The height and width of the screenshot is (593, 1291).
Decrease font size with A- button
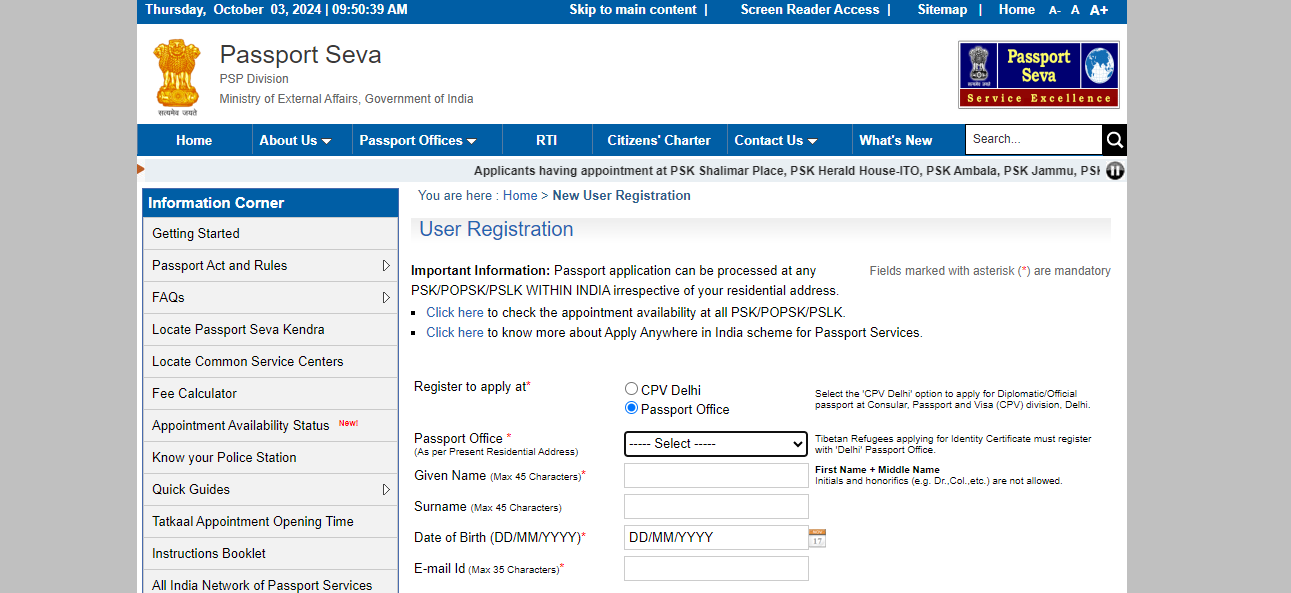pos(1054,10)
